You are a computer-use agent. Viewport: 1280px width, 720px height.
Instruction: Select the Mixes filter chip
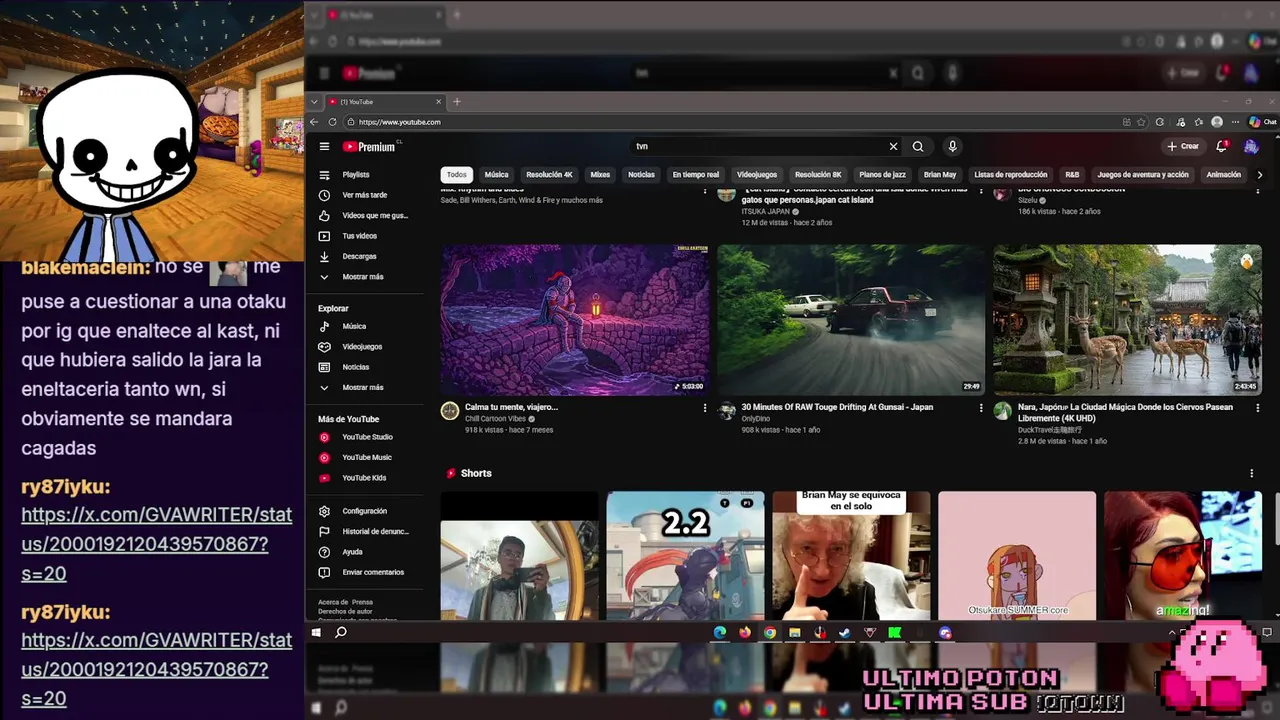(600, 175)
